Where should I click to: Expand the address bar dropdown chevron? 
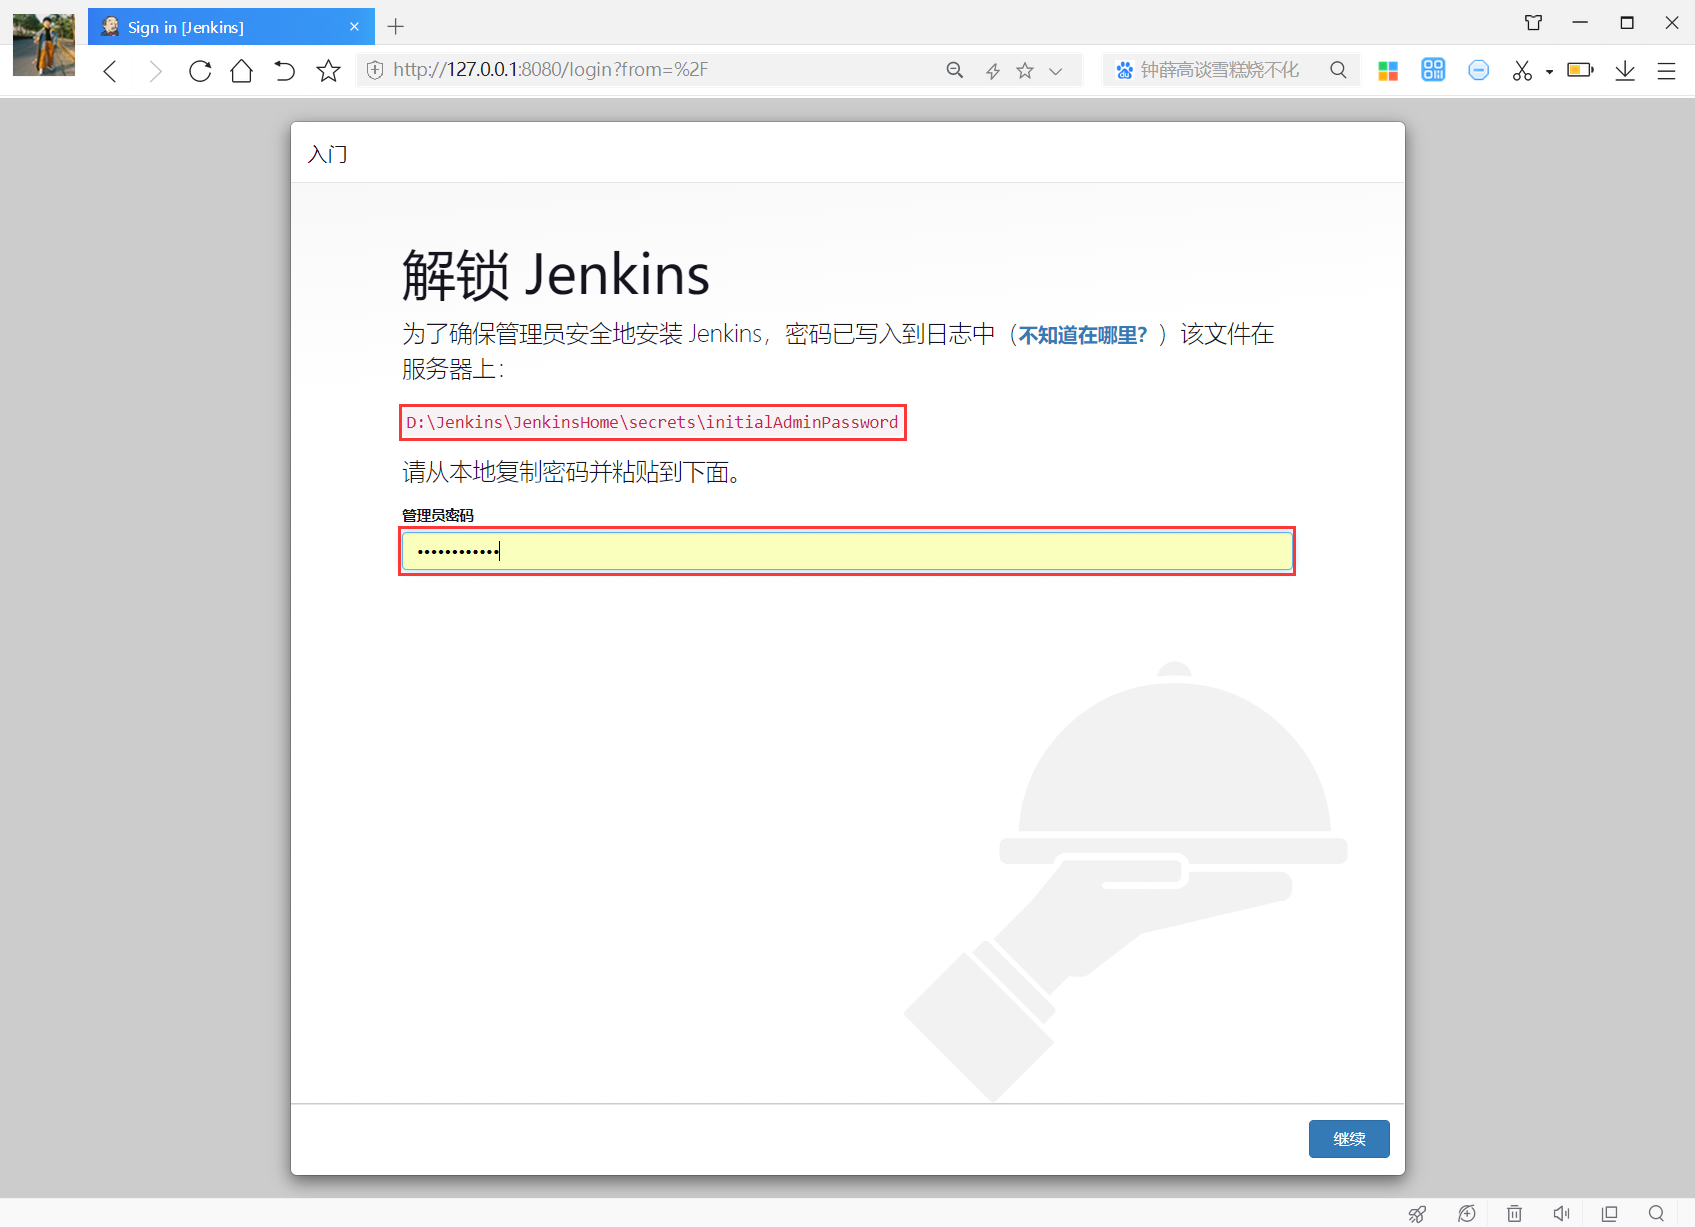point(1056,71)
